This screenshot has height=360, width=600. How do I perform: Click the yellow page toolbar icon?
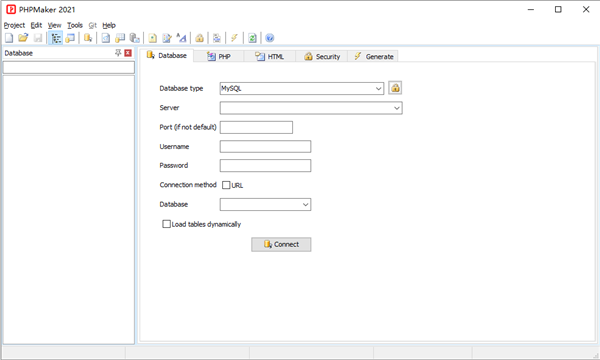[152, 38]
